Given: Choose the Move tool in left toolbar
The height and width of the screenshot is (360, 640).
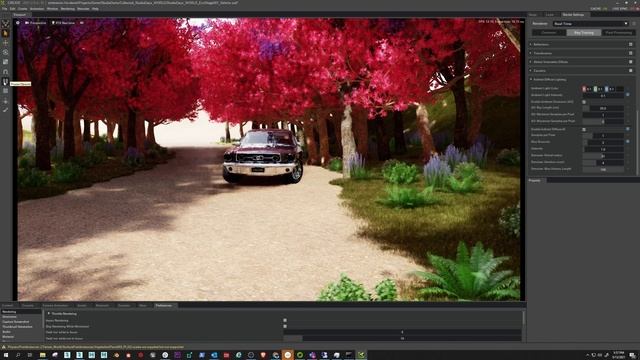Looking at the screenshot, I should [x=5, y=43].
